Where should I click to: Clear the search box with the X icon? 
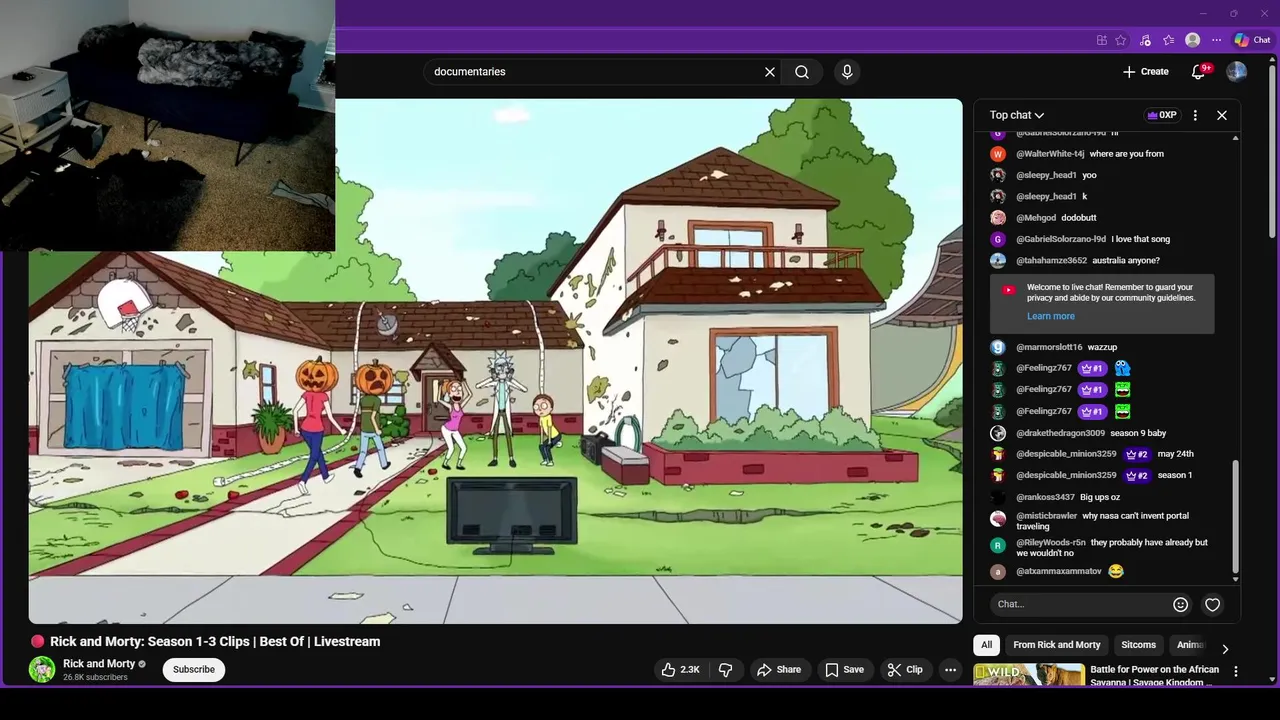click(x=770, y=72)
